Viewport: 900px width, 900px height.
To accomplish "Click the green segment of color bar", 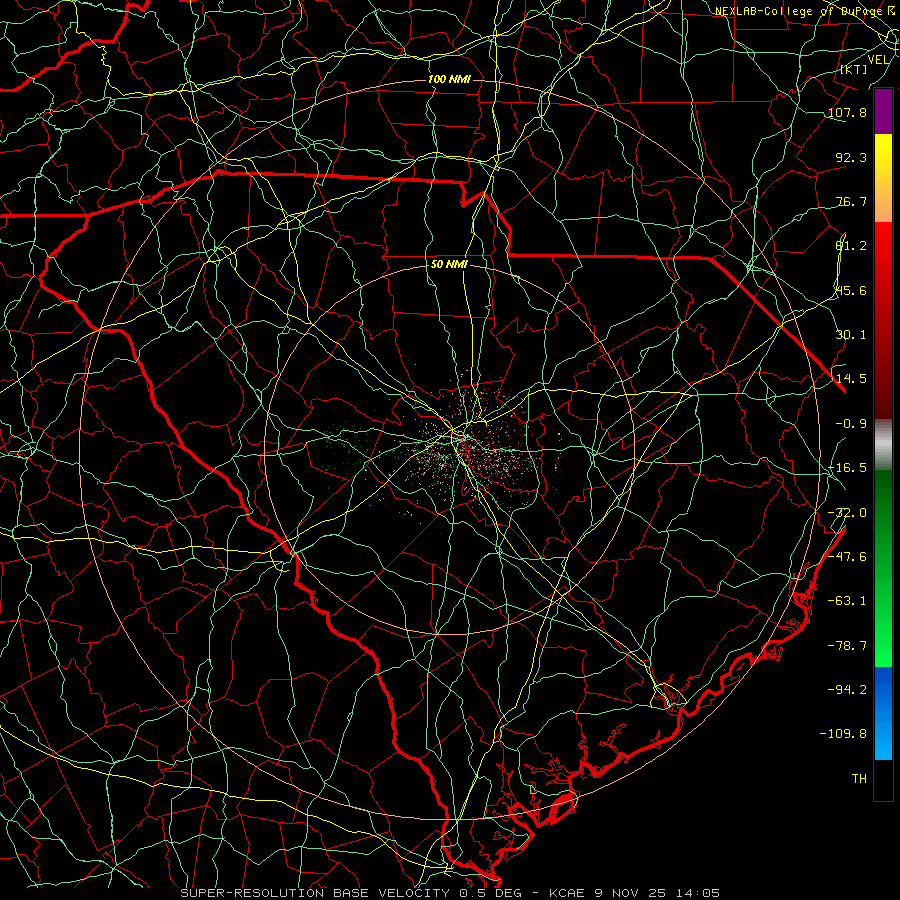I will 883,568.
